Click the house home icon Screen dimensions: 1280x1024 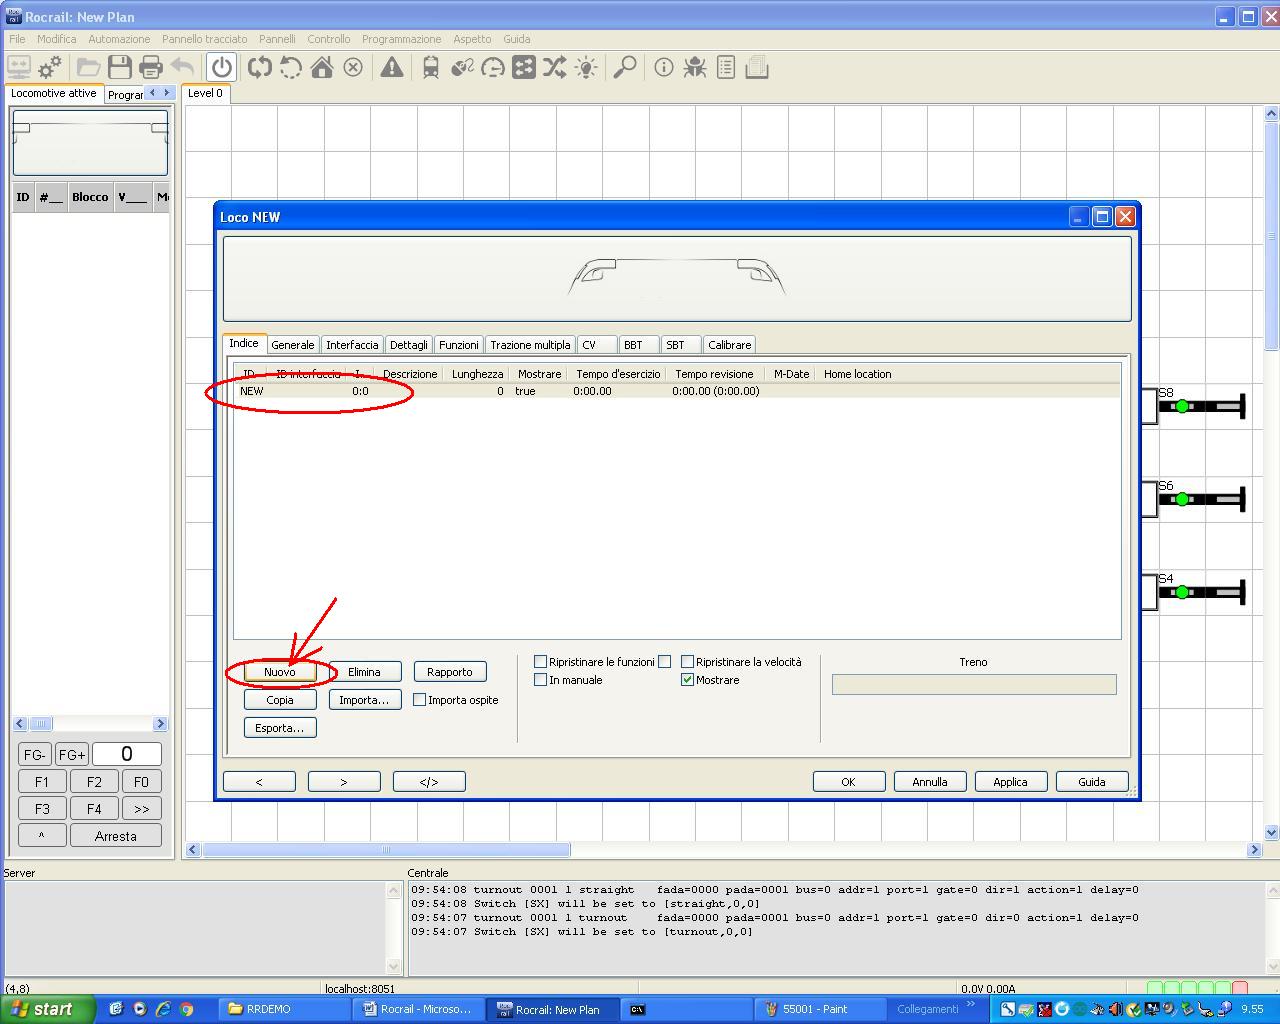322,67
